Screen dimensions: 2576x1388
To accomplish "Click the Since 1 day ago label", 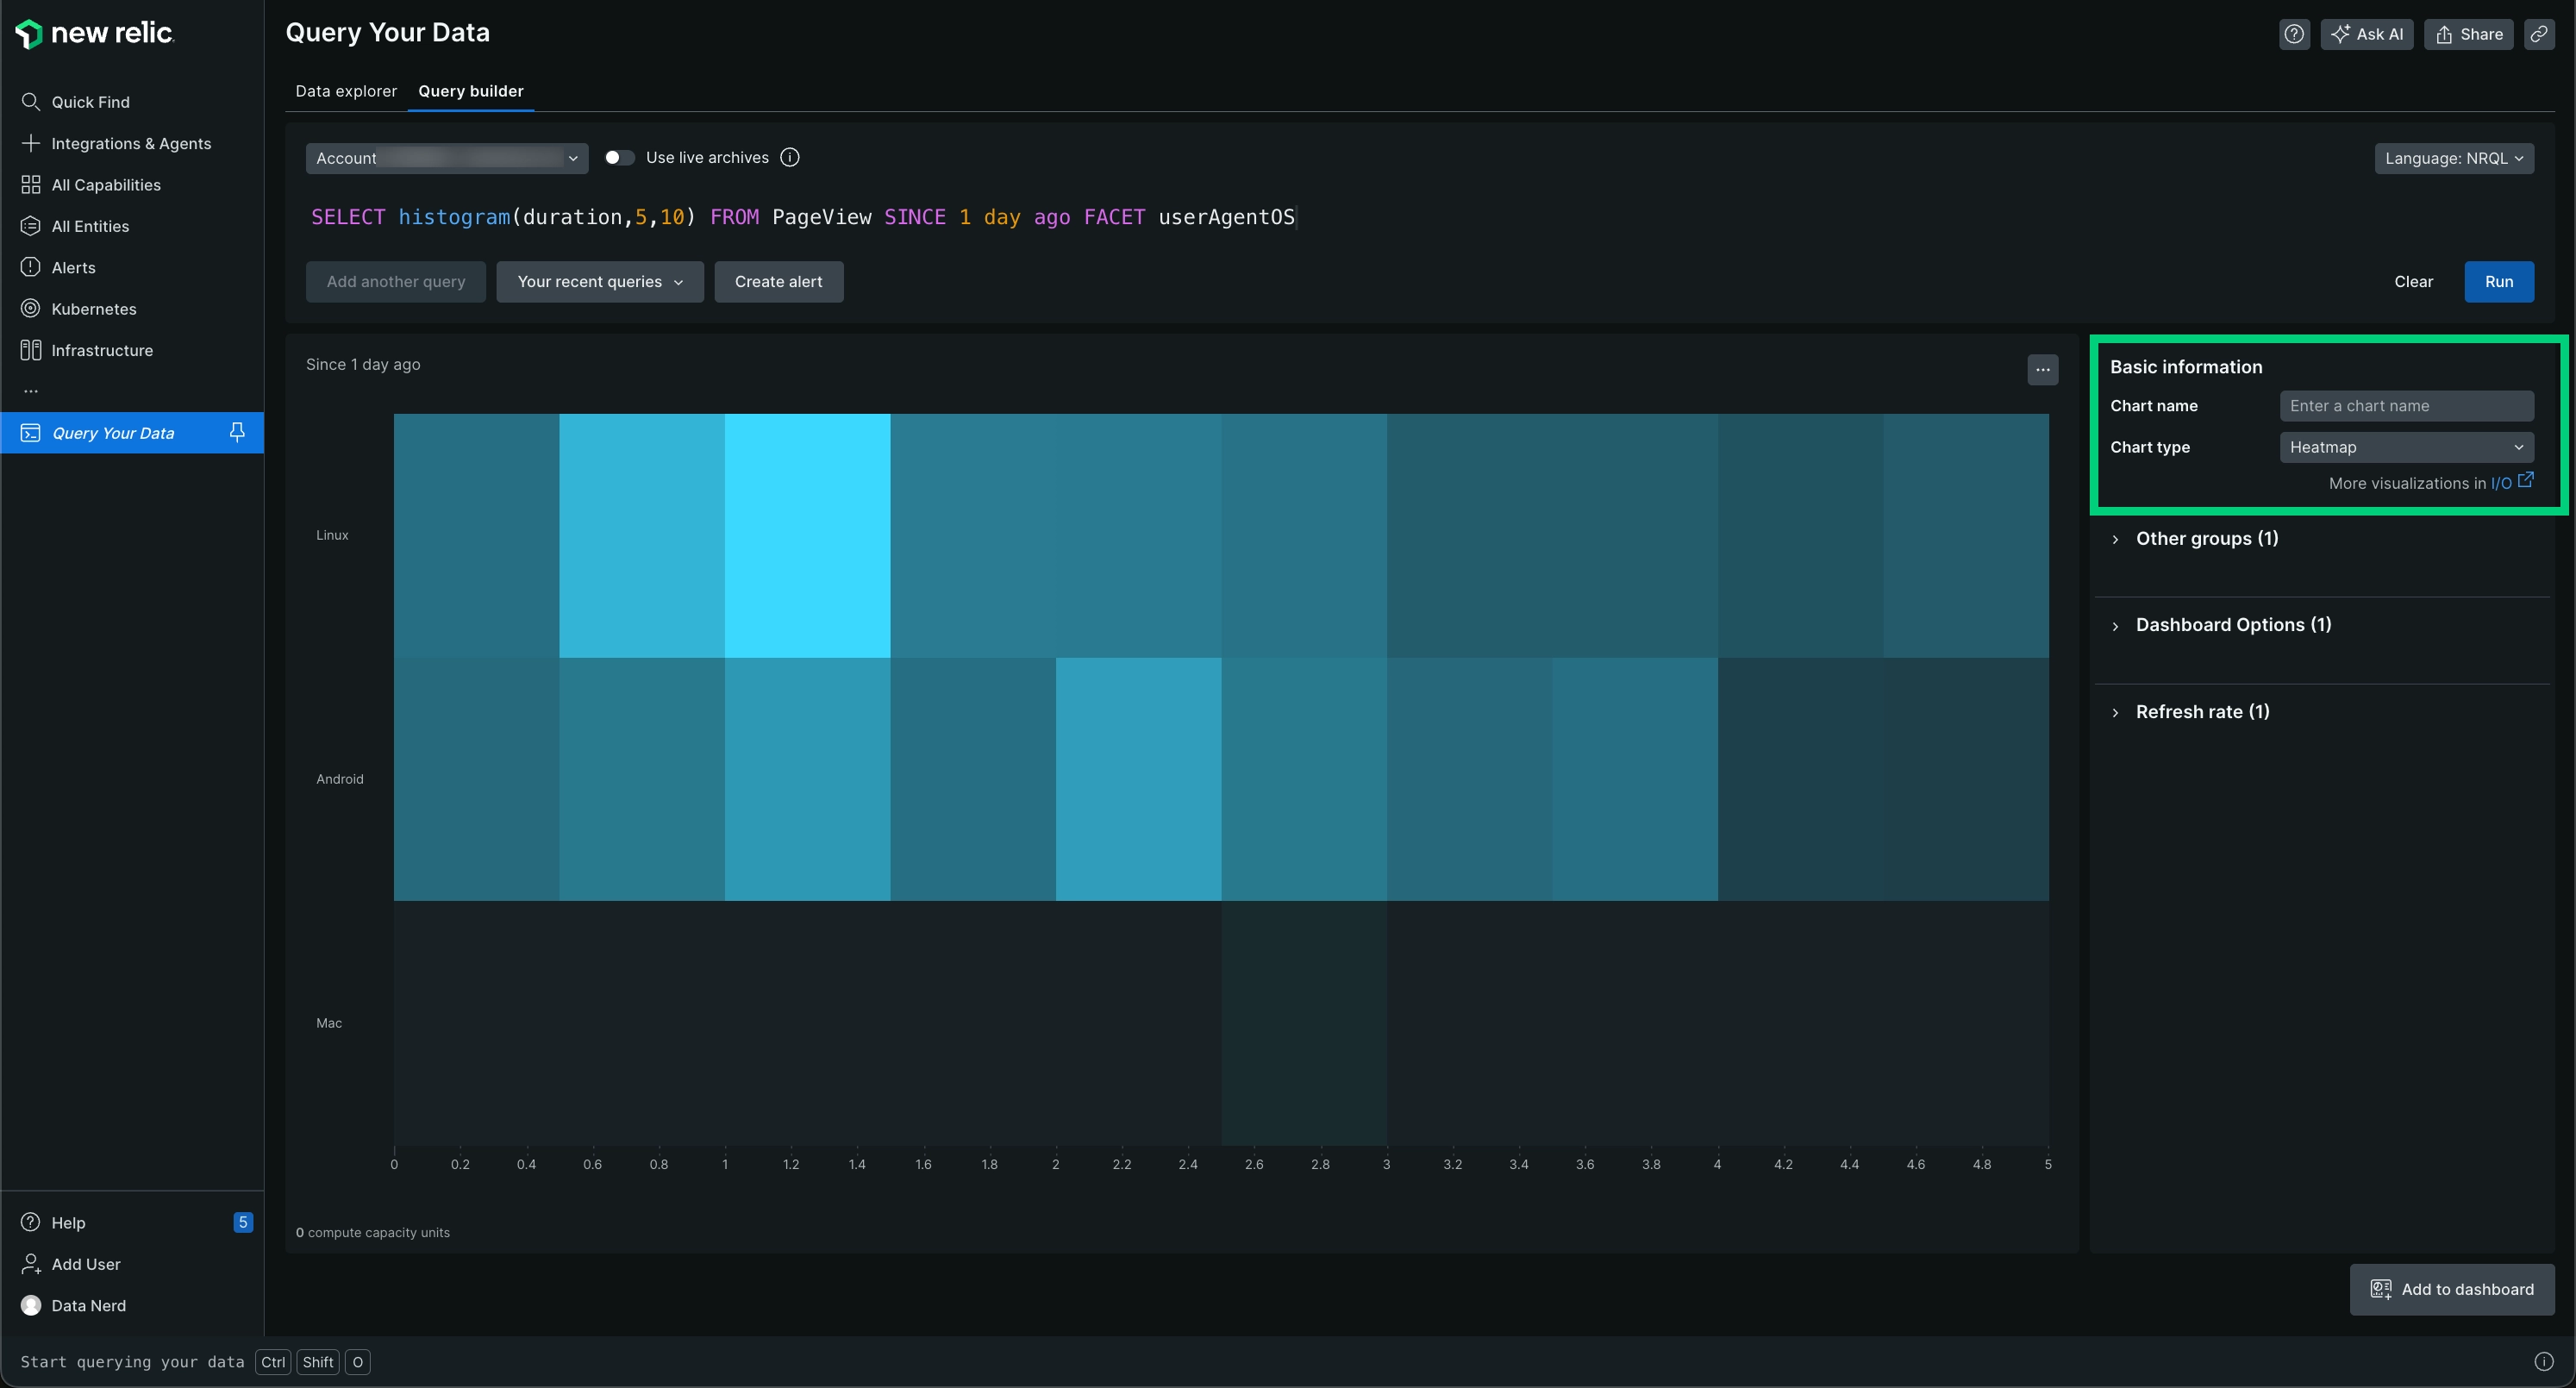I will tap(363, 364).
